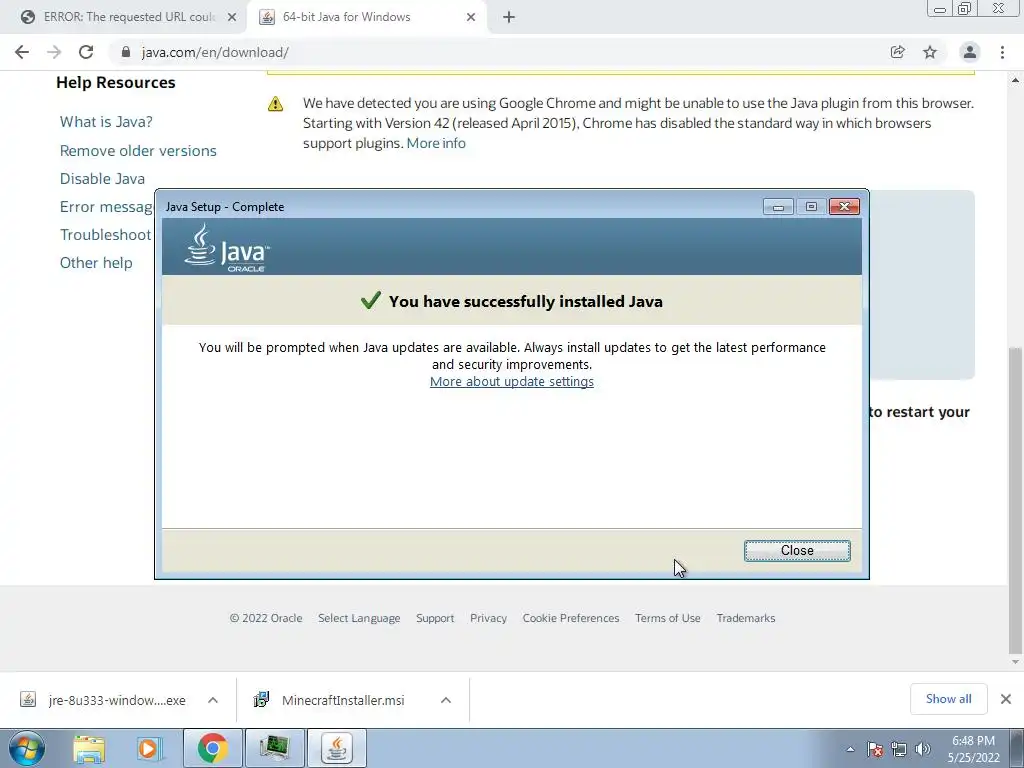
Task: Expand options for jre-8u333 download
Action: click(x=213, y=700)
